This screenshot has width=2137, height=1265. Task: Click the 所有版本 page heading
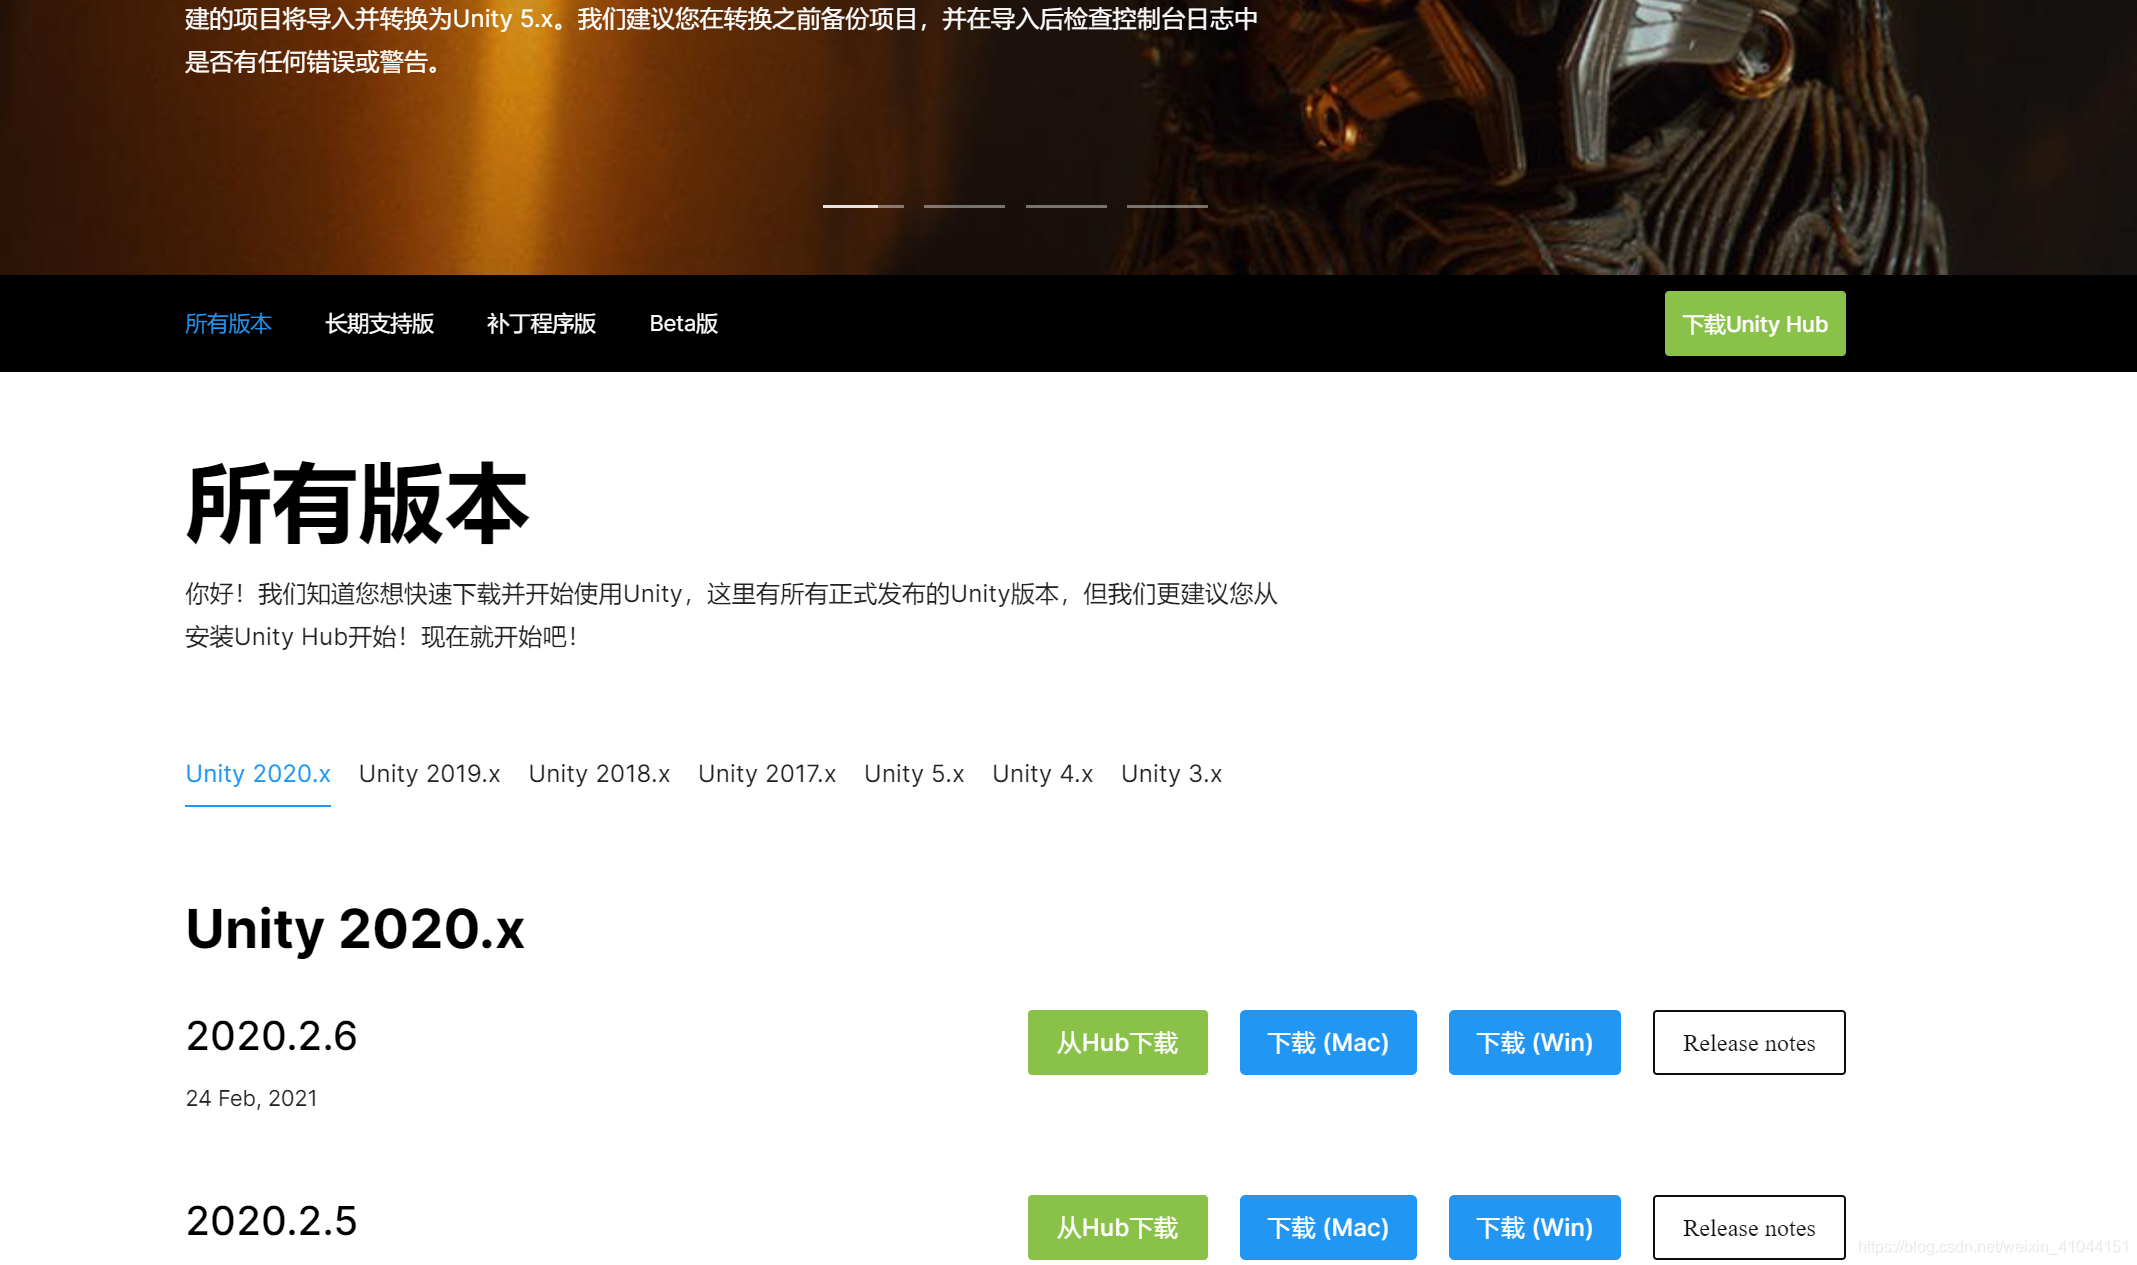tap(356, 504)
